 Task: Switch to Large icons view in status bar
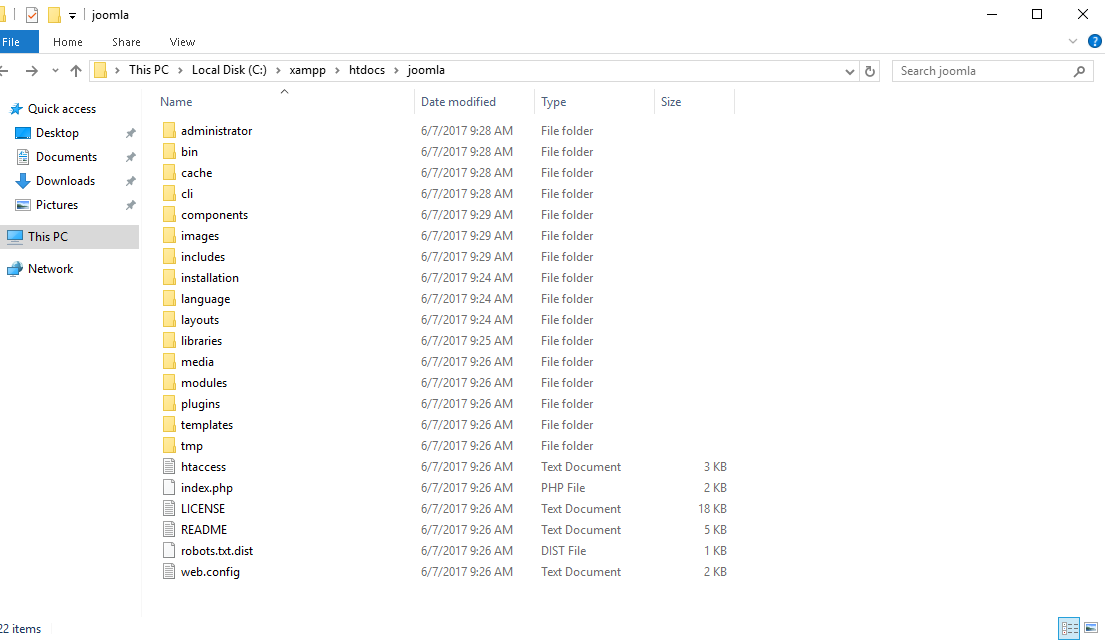tap(1091, 628)
